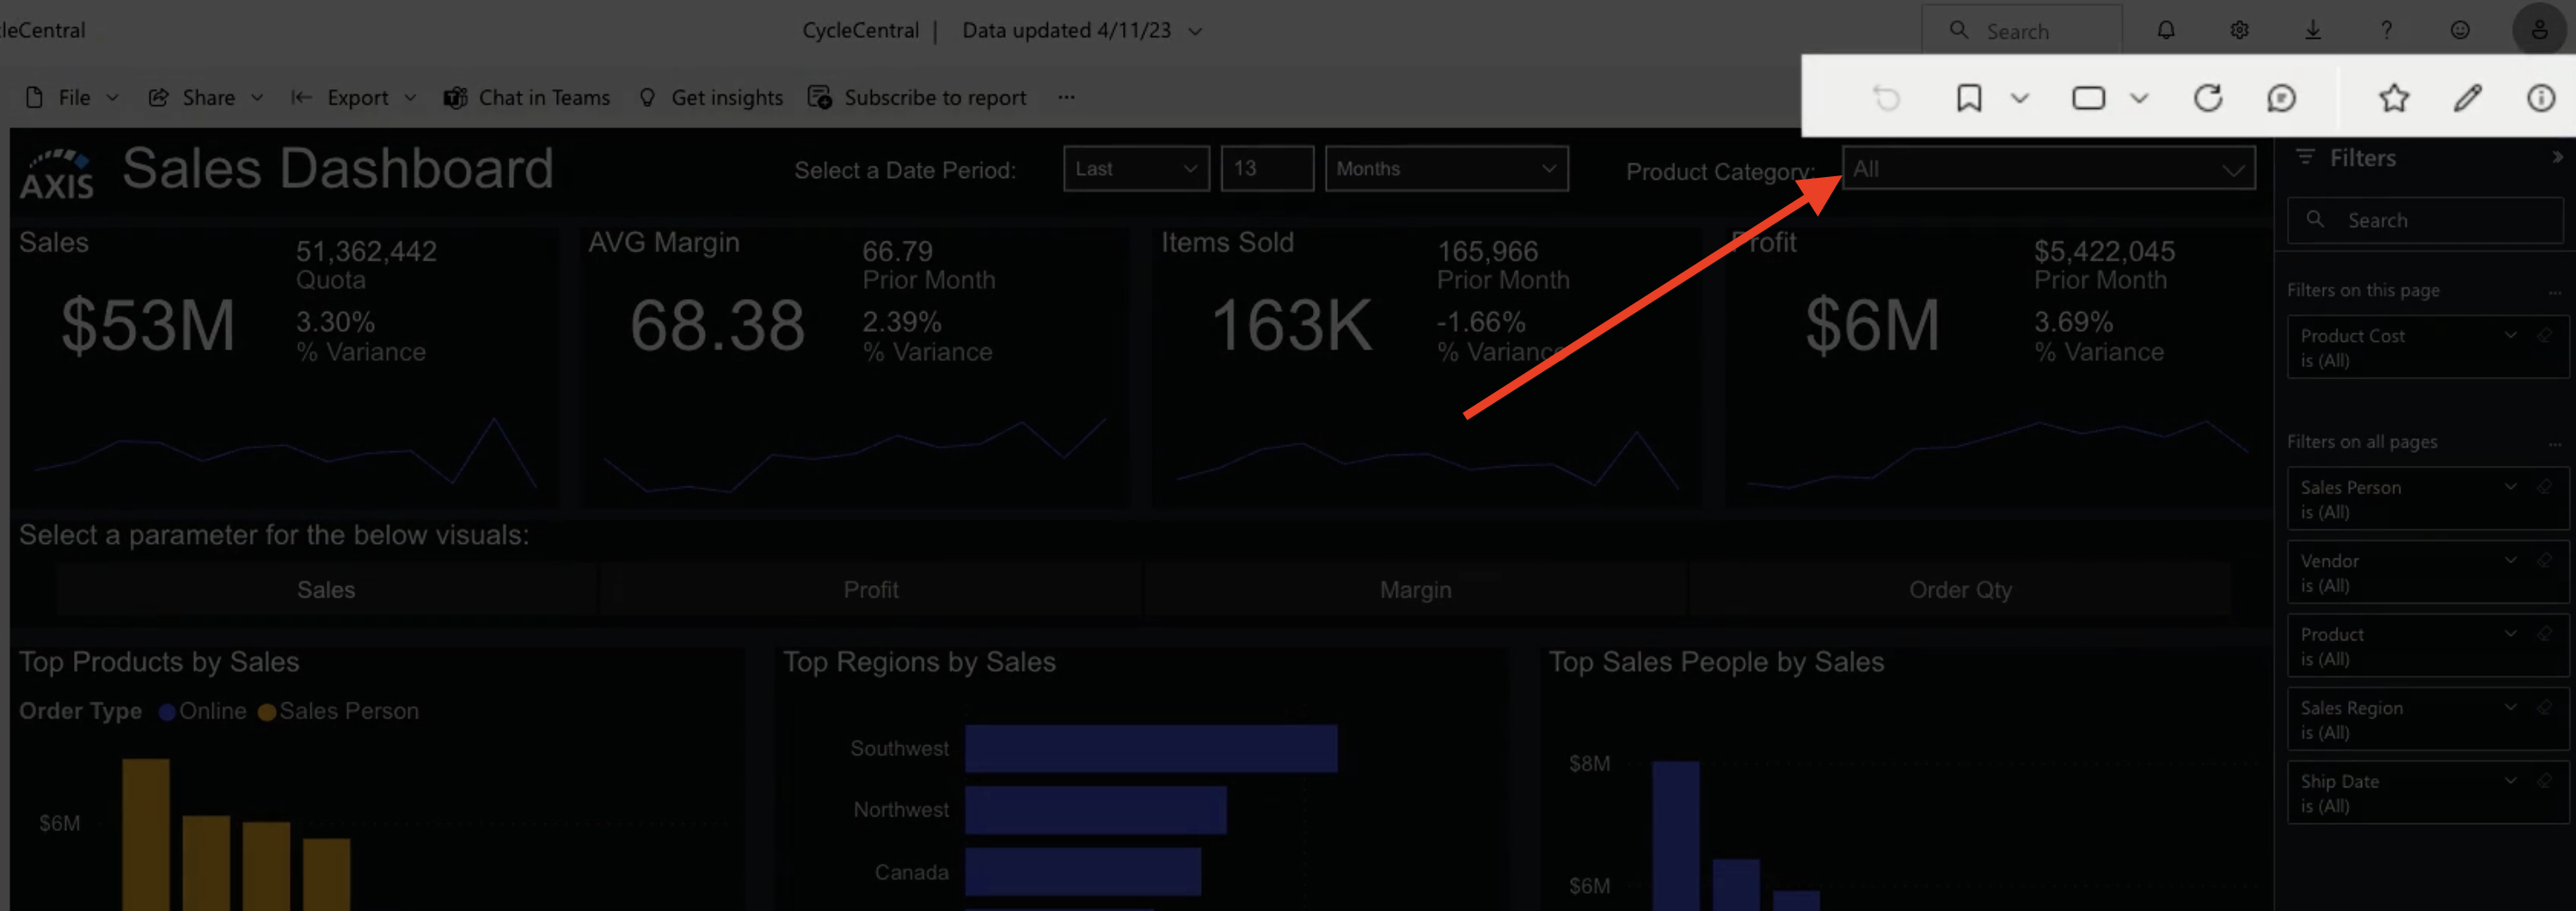This screenshot has width=2576, height=911.
Task: Reset the report filters with the undo icon
Action: pyautogui.click(x=1887, y=97)
